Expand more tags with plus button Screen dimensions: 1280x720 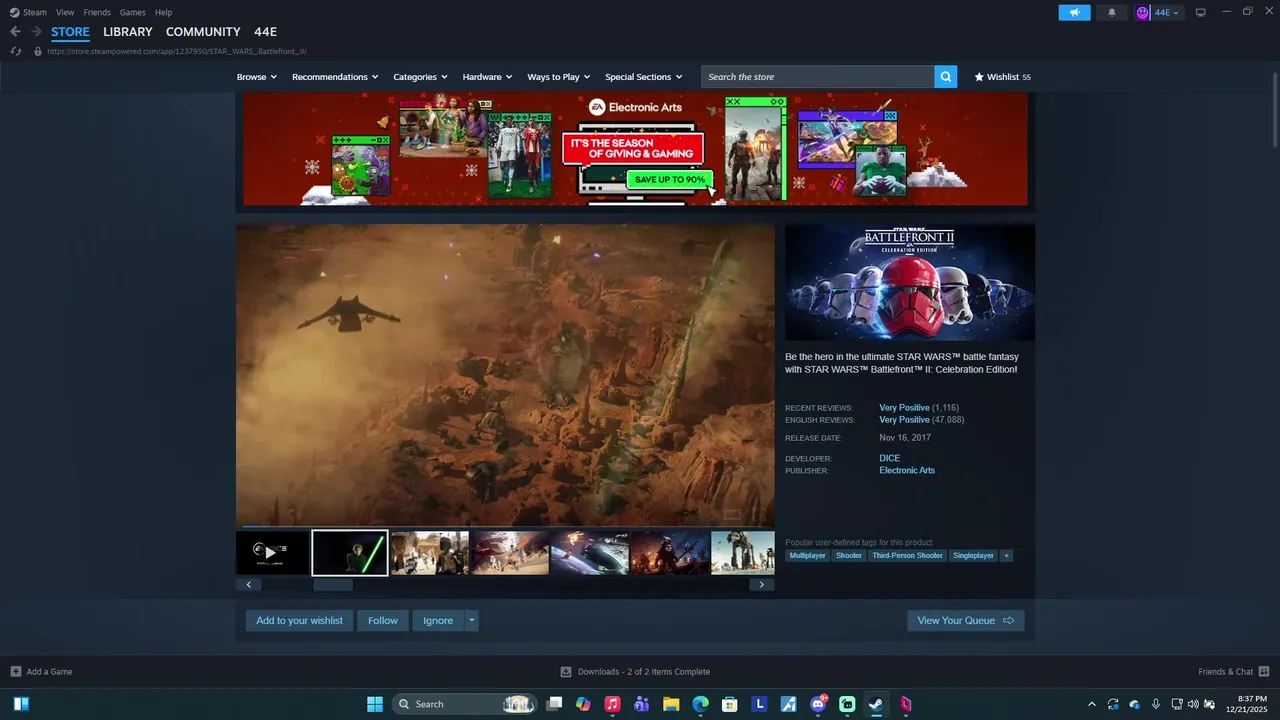(x=1006, y=555)
